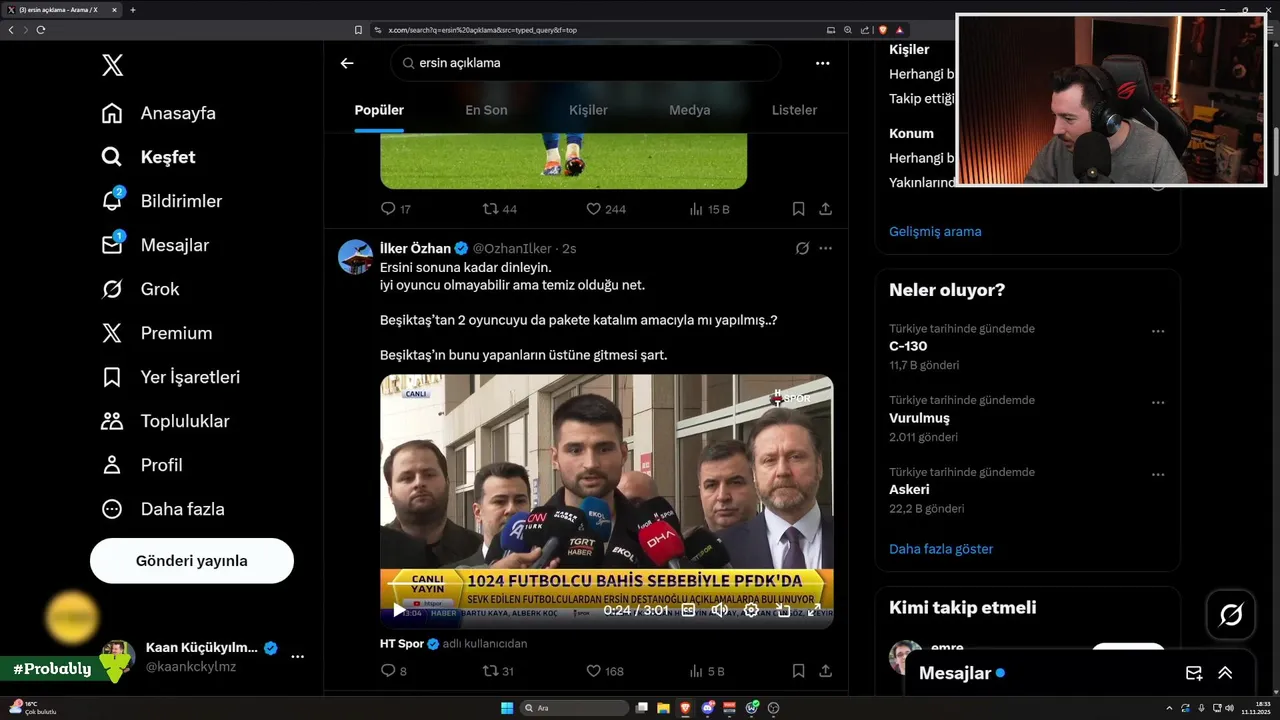Open Topluluklar (Communities)
This screenshot has height=720, width=1280.
(165, 421)
